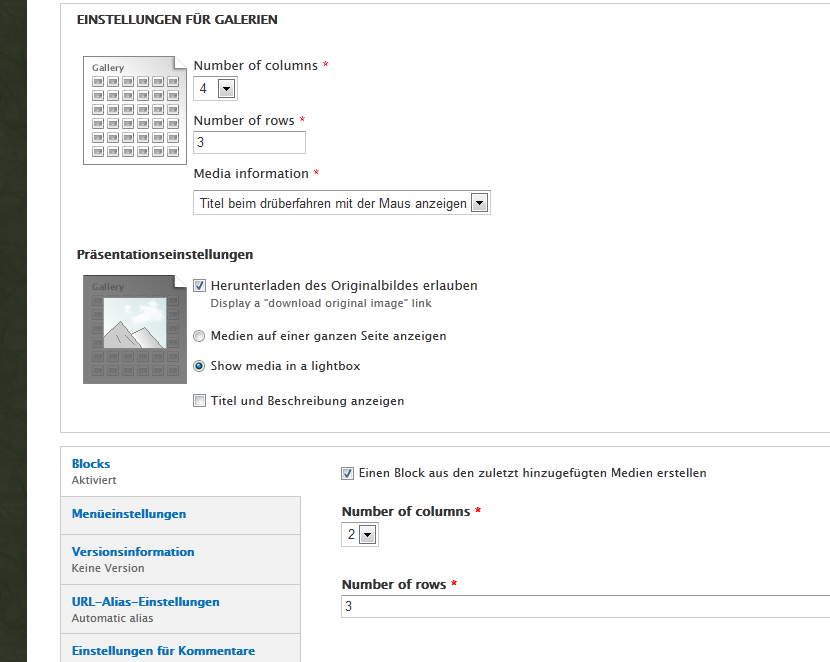Click the block Number of rows field
Screen dimensions: 830x662
click(585, 607)
